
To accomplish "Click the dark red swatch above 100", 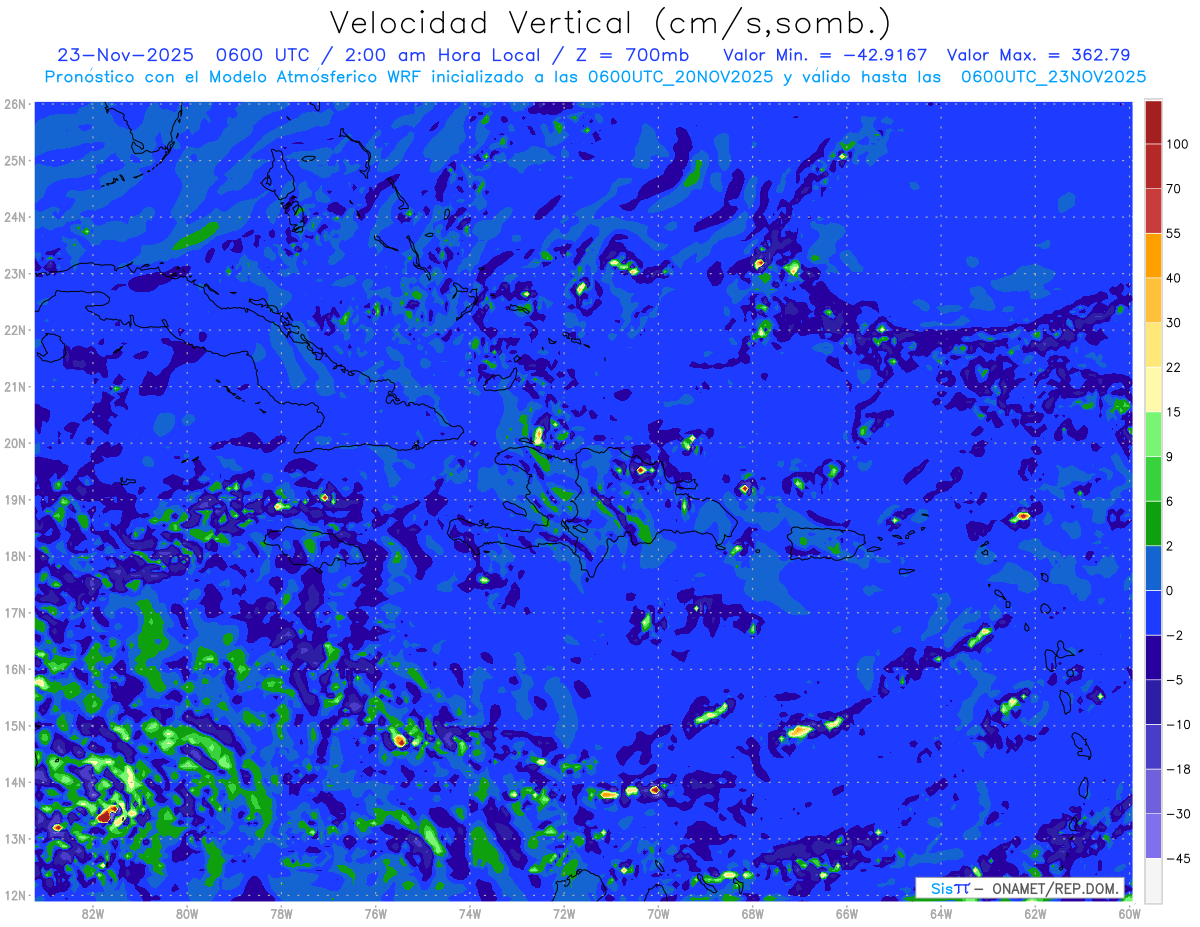I will click(x=1153, y=122).
